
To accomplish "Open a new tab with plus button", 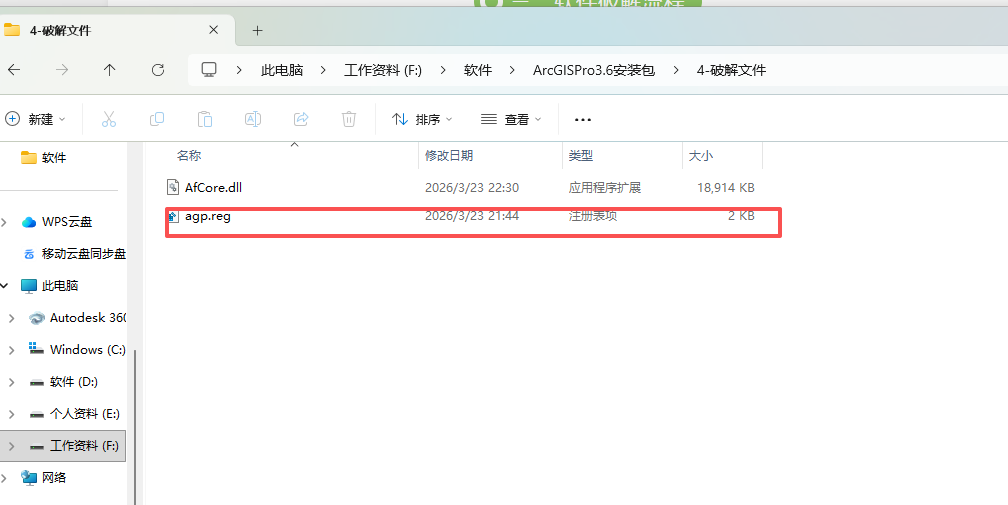I will click(x=257, y=30).
